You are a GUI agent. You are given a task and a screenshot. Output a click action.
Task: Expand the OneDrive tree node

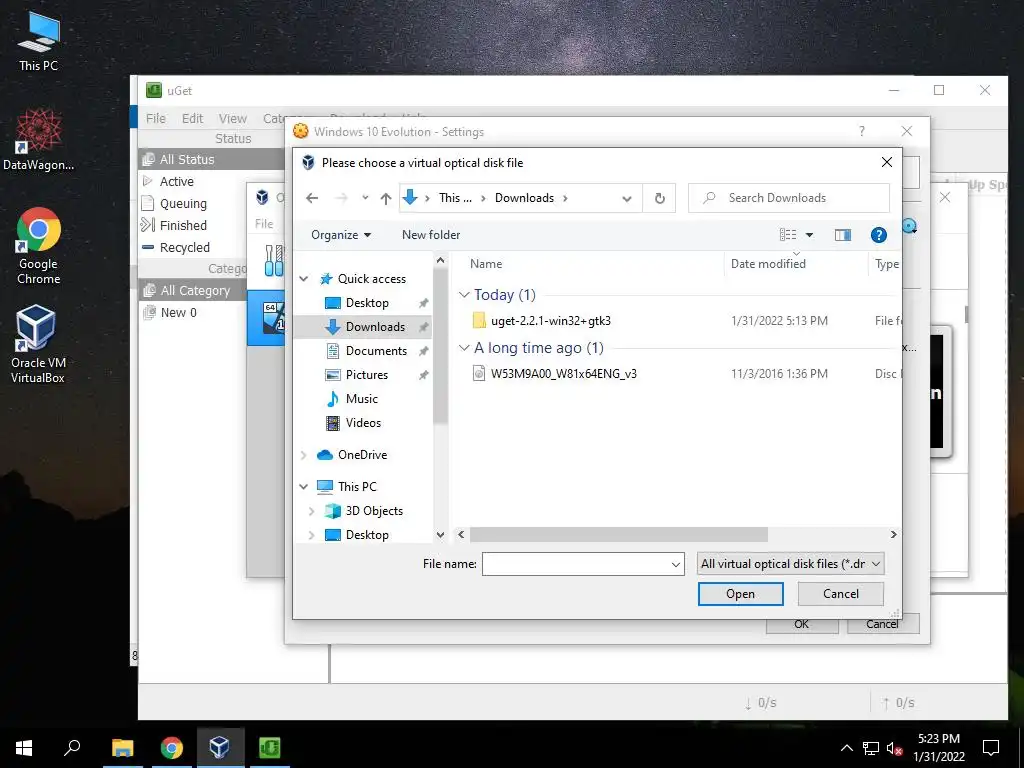point(304,455)
